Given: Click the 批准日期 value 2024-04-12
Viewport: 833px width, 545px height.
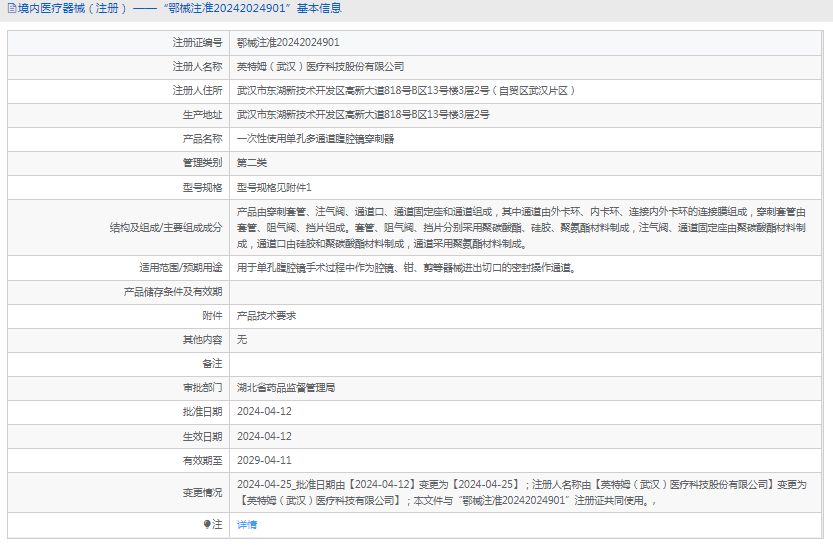Looking at the screenshot, I should tap(264, 412).
